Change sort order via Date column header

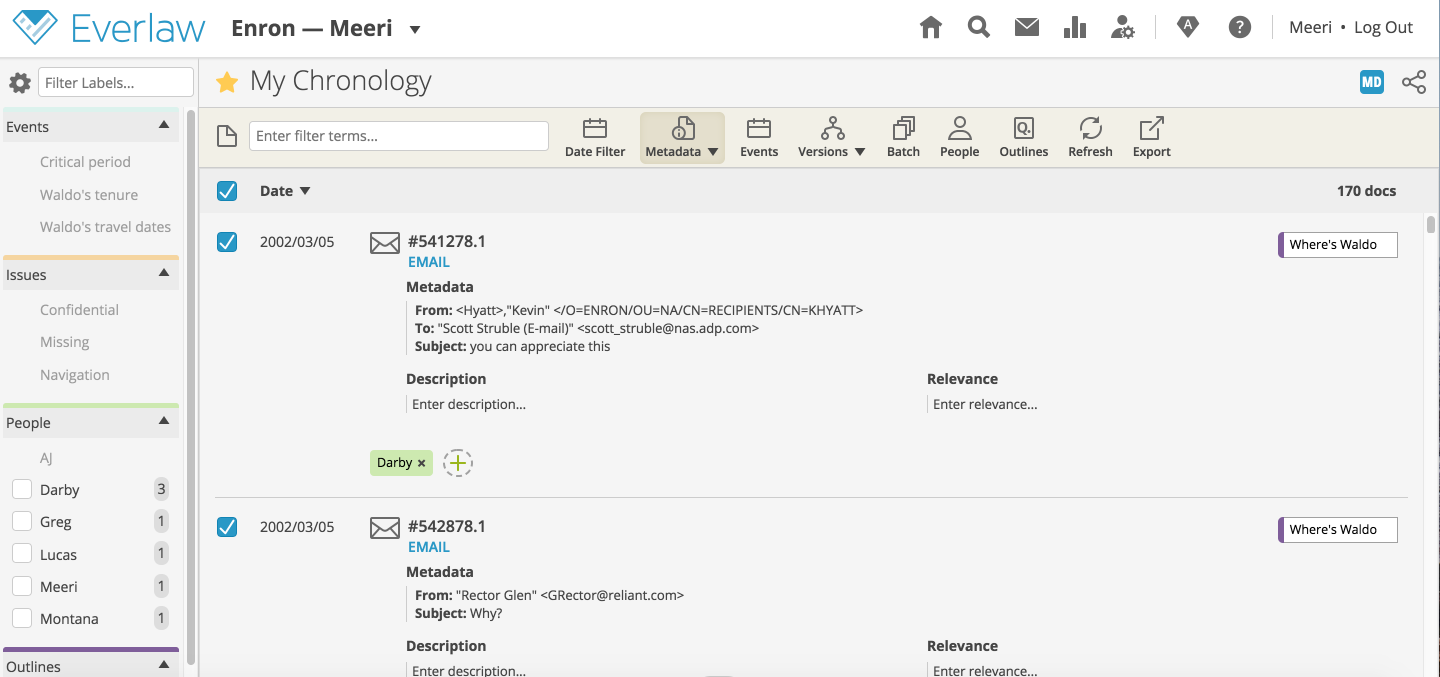pyautogui.click(x=285, y=191)
